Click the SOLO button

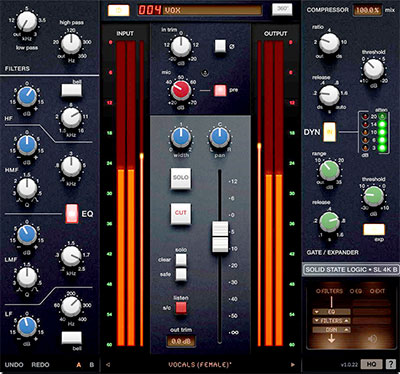pos(181,178)
